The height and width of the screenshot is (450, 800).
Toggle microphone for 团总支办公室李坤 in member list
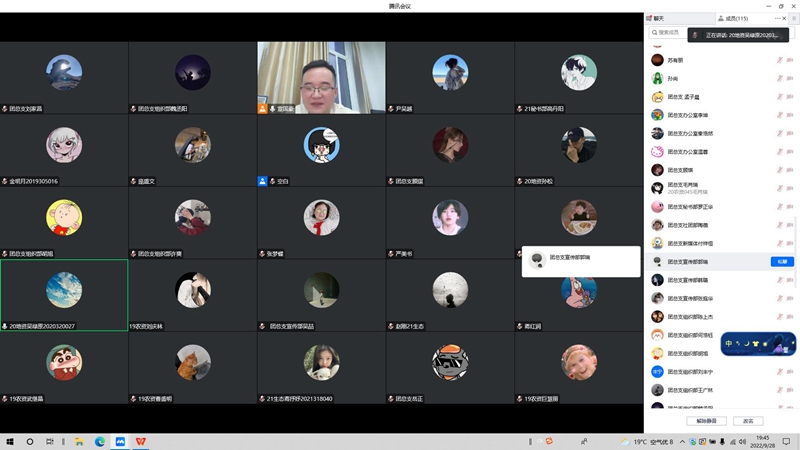(779, 115)
